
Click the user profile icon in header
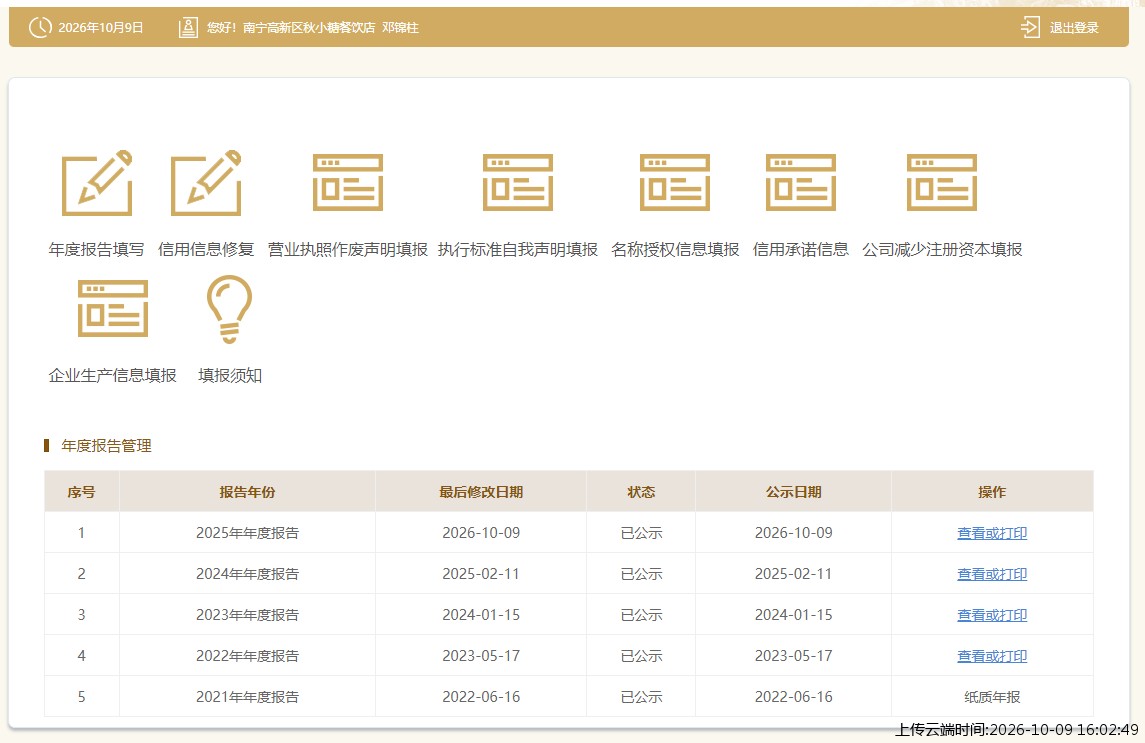coord(188,28)
